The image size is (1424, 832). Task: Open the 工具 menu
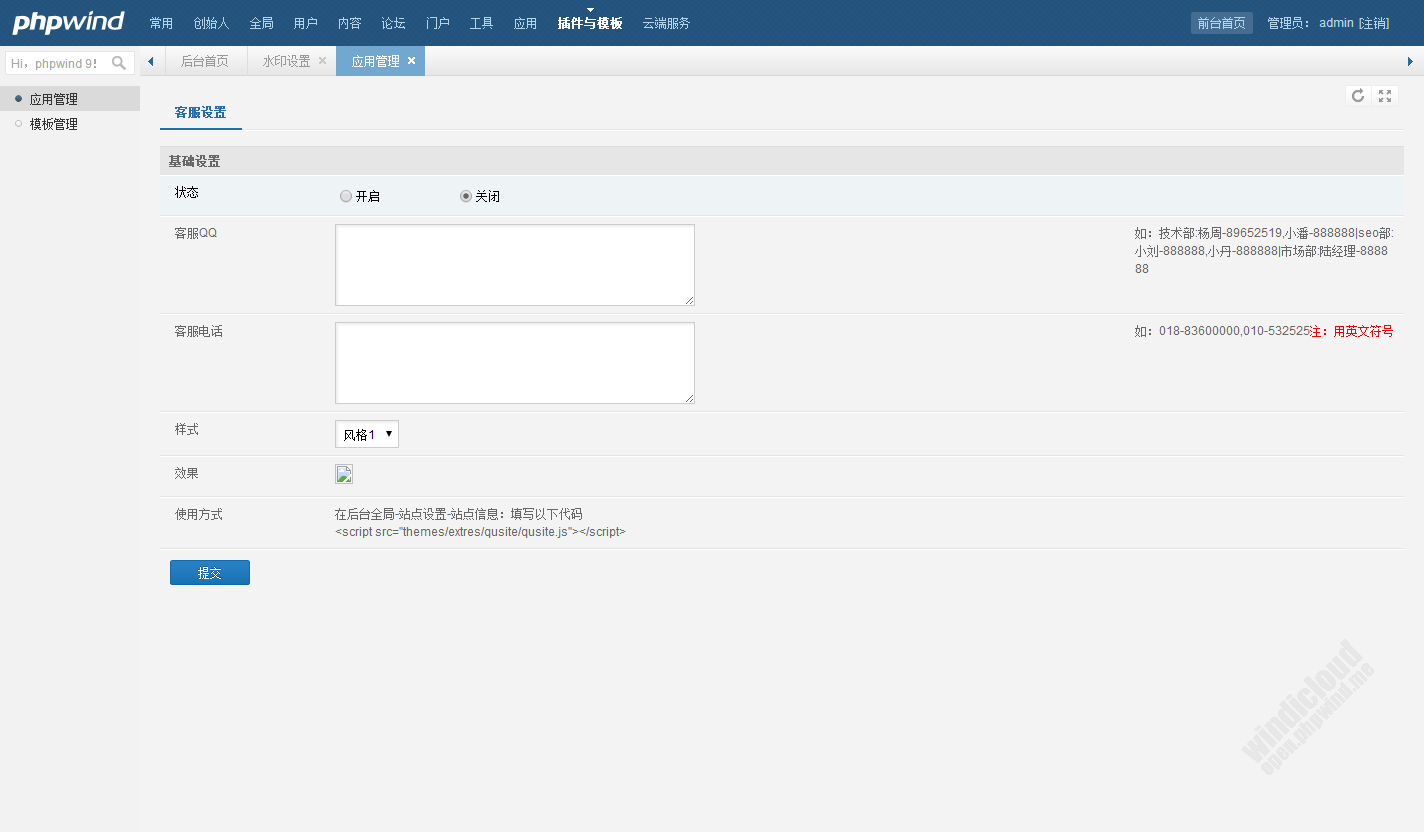point(481,23)
